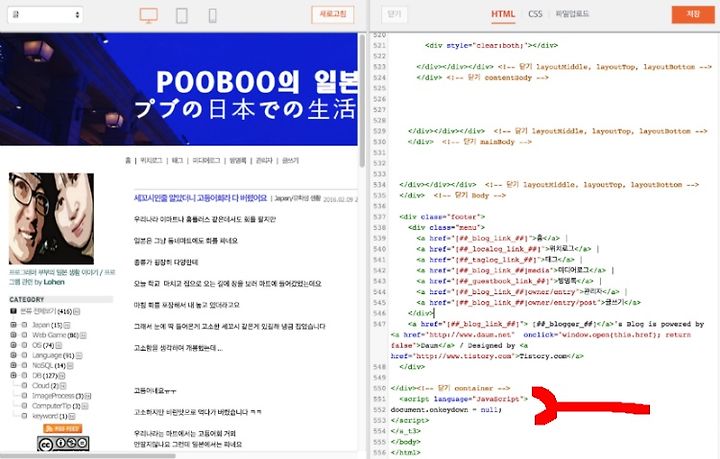Click the preview pane horizontal scrollbar
This screenshot has width=720, height=459.
click(x=87, y=456)
